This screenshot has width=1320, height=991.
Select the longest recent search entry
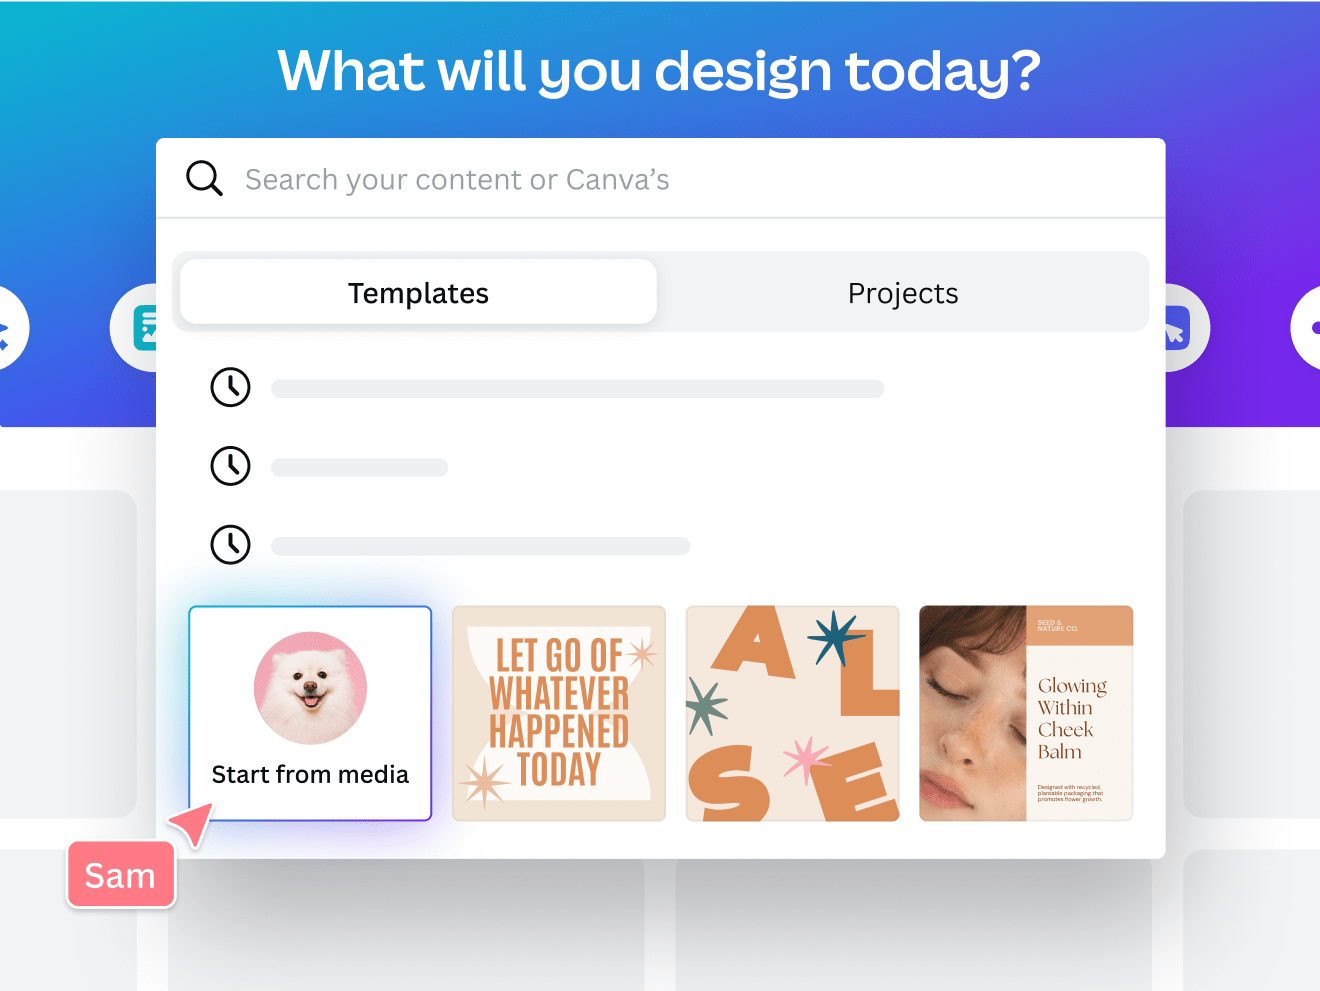(x=577, y=388)
